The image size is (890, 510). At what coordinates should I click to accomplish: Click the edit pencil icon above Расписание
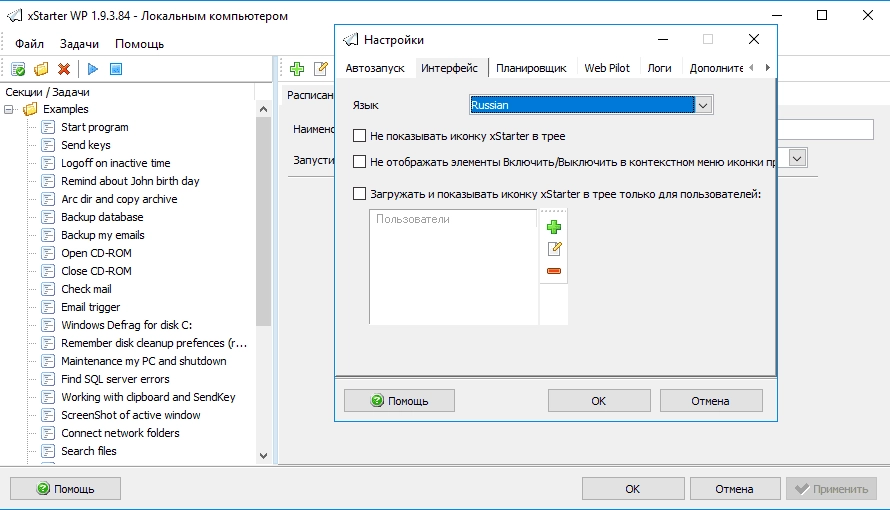click(321, 69)
